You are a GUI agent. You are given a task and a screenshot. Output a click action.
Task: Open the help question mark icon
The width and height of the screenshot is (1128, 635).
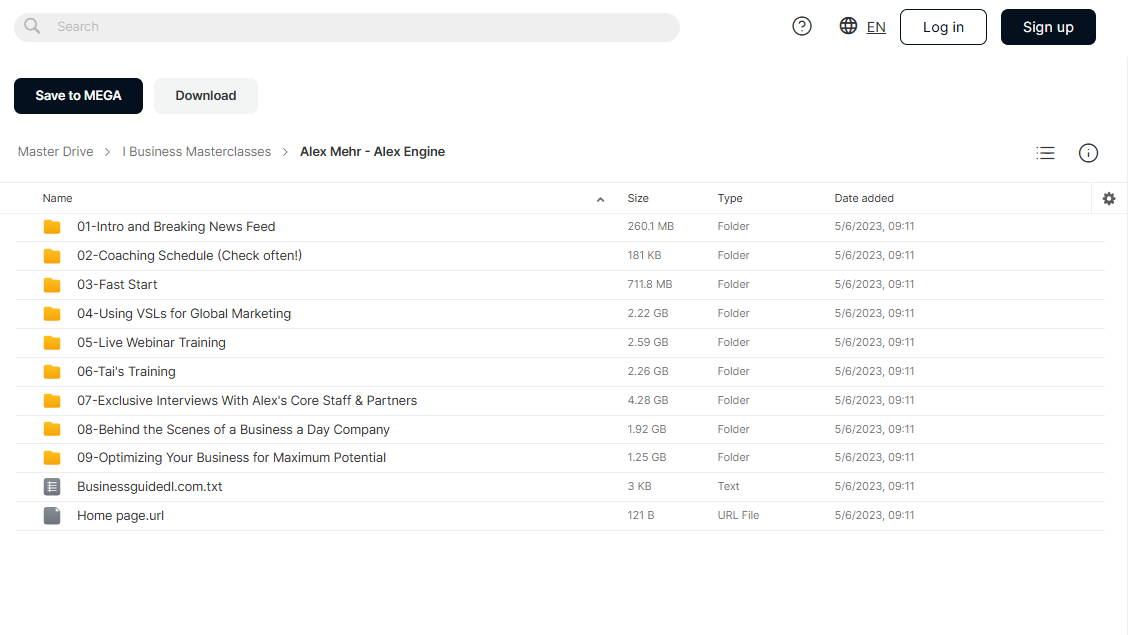[x=801, y=27]
